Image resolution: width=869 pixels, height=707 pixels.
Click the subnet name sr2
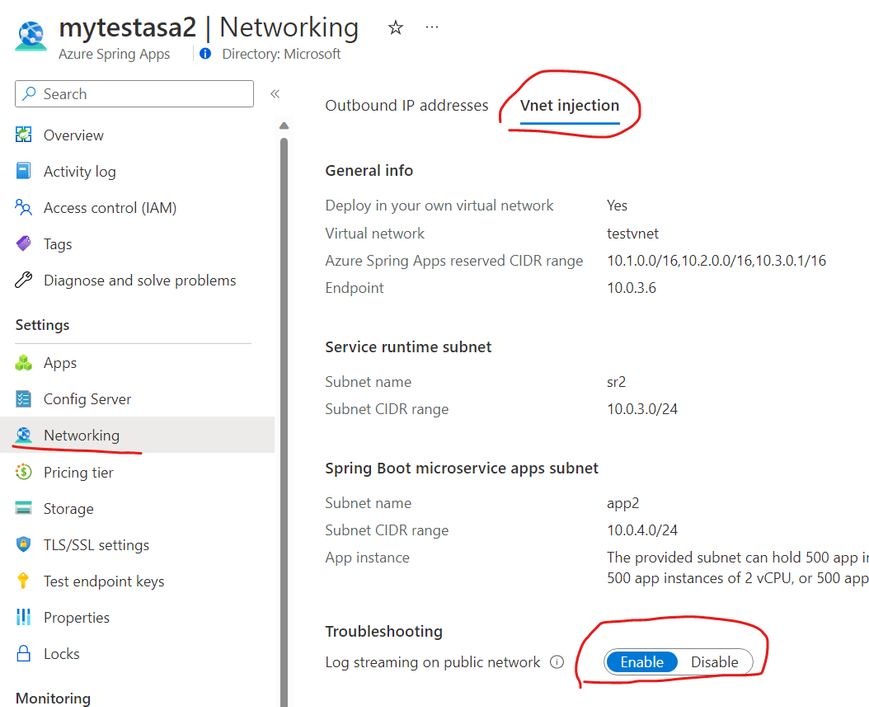point(616,382)
